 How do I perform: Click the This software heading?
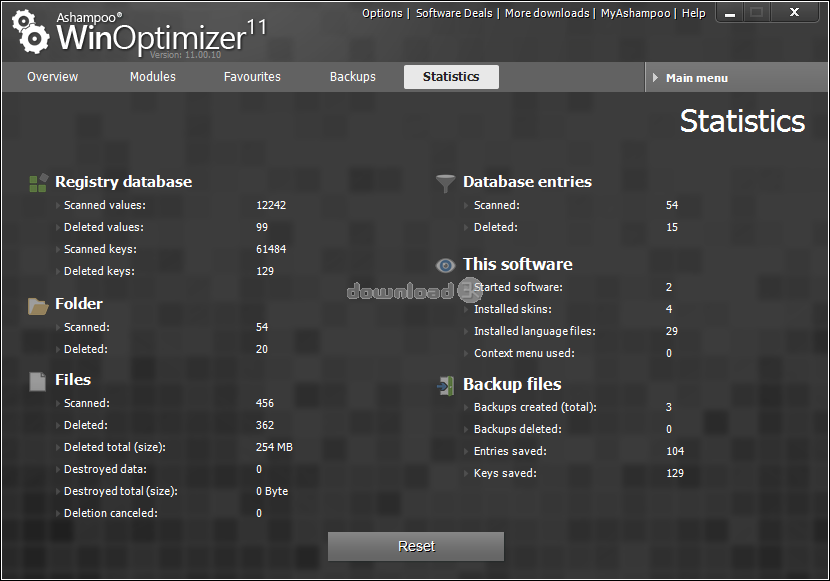coord(518,265)
